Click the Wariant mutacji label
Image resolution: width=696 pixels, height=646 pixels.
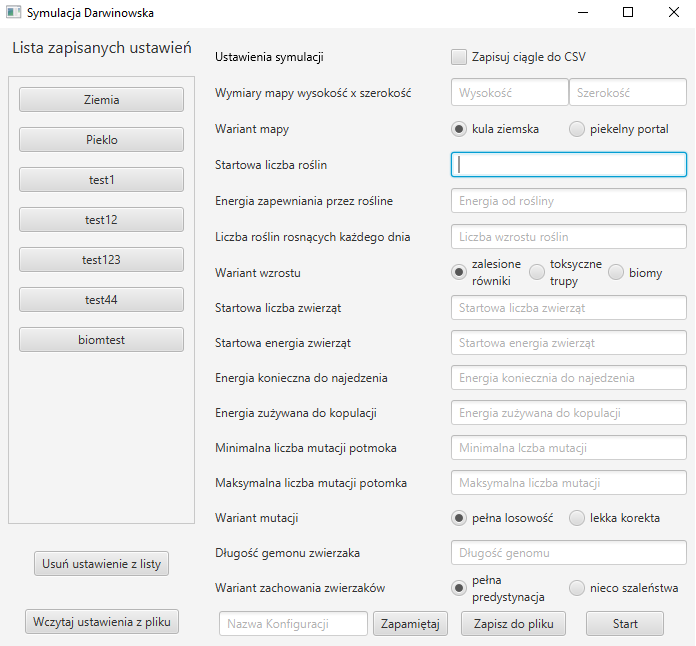point(257,518)
